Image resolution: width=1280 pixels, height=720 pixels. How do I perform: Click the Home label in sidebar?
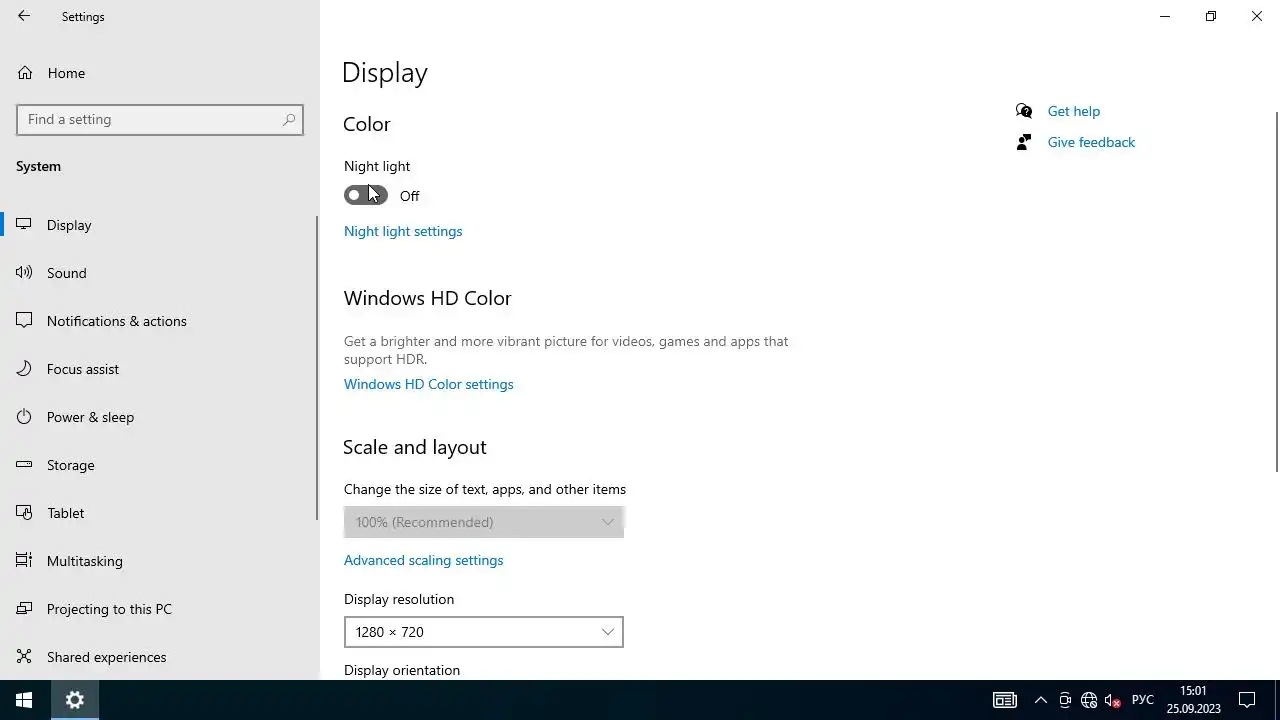(66, 73)
